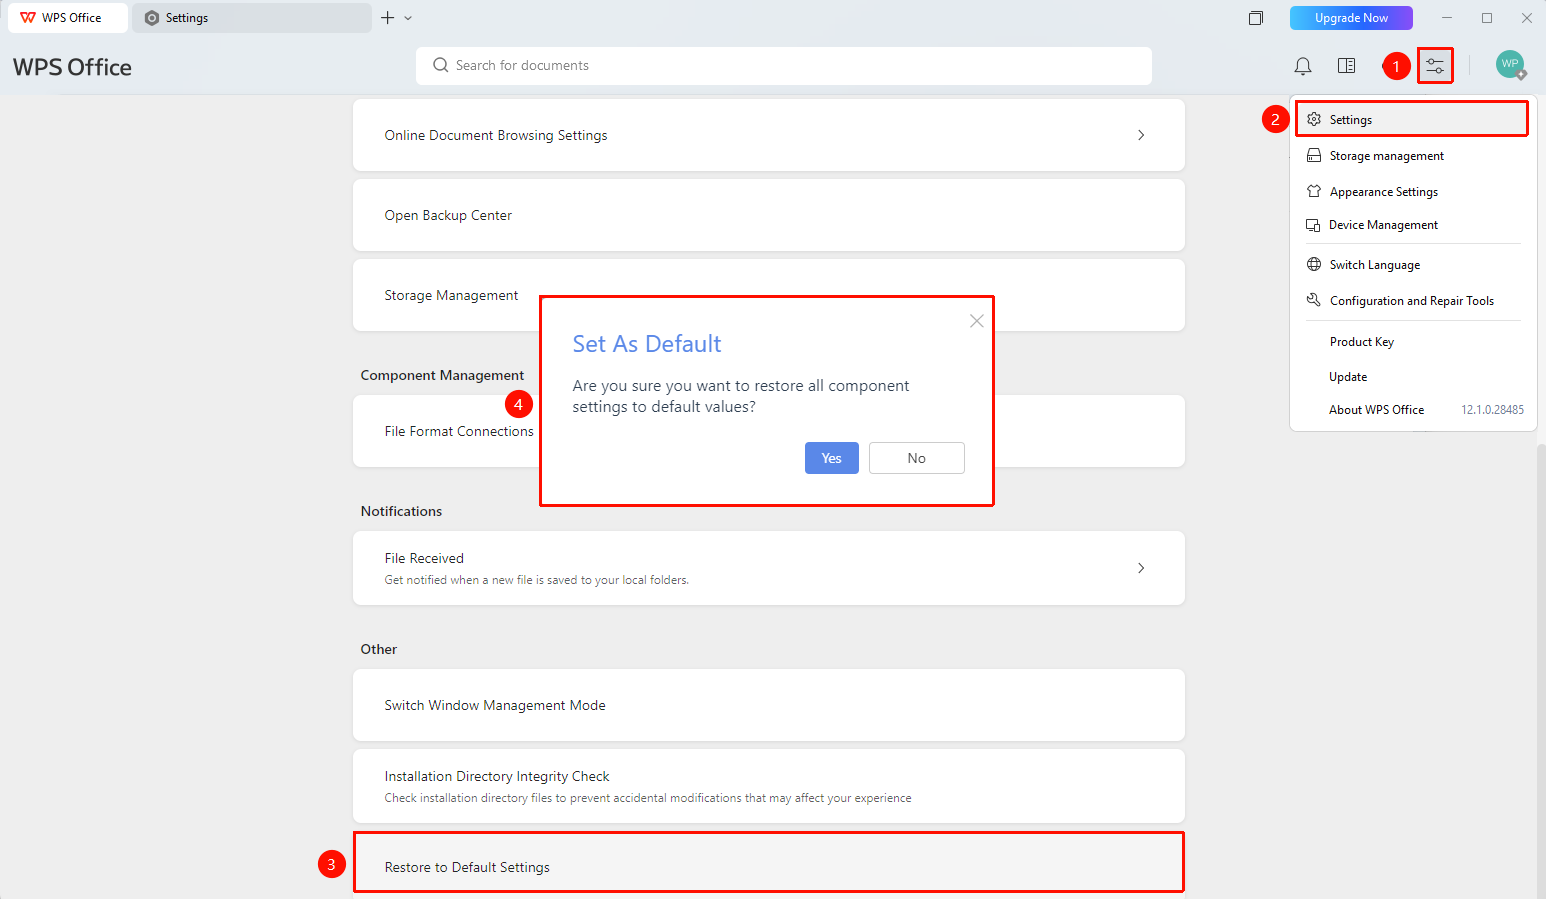Click the split panel layout icon
This screenshot has height=899, width=1546.
click(1346, 66)
